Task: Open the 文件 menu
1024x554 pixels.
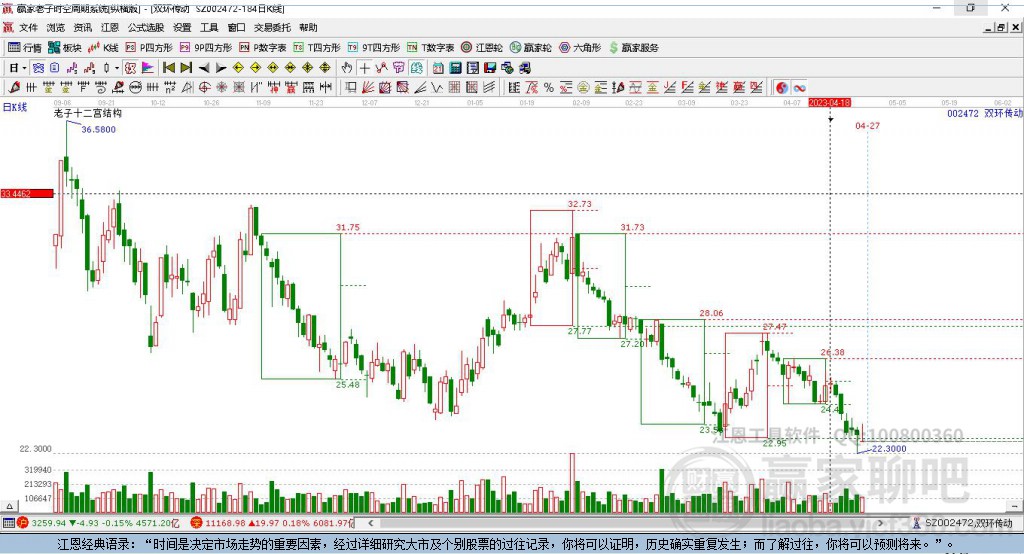Action: click(28, 27)
